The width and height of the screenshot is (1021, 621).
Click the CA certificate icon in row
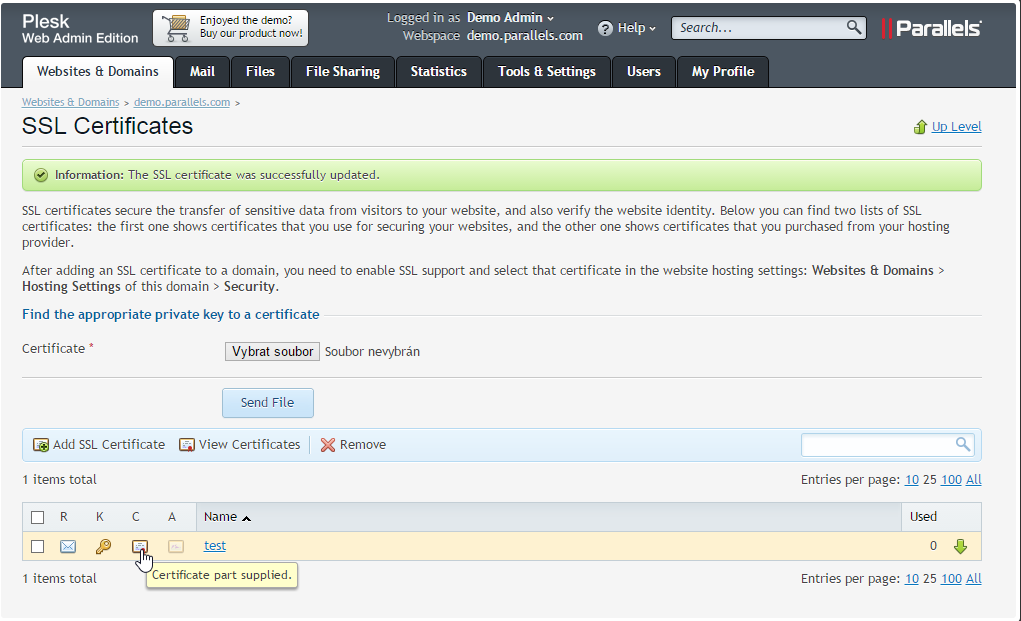[x=176, y=546]
